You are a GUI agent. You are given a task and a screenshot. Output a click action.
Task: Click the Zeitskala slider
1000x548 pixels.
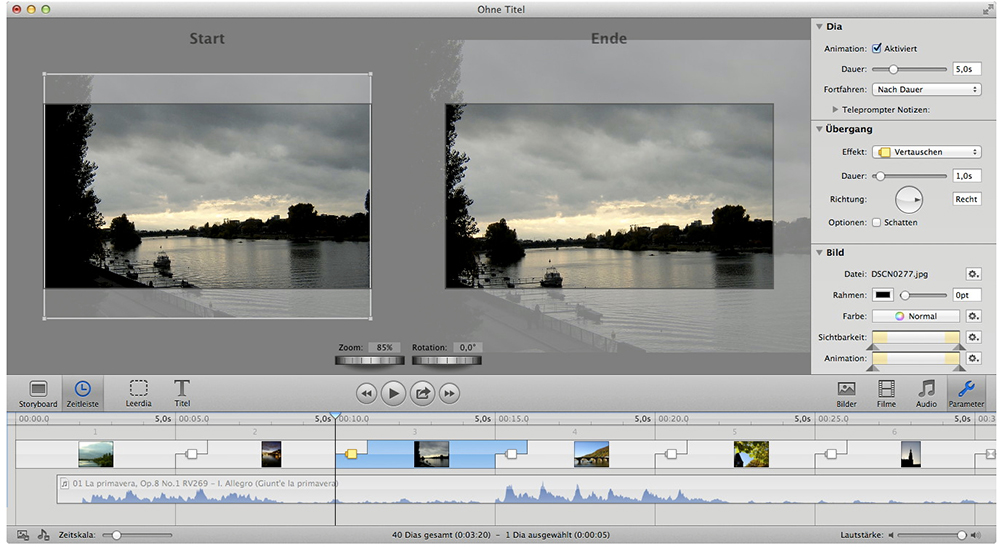click(x=116, y=535)
